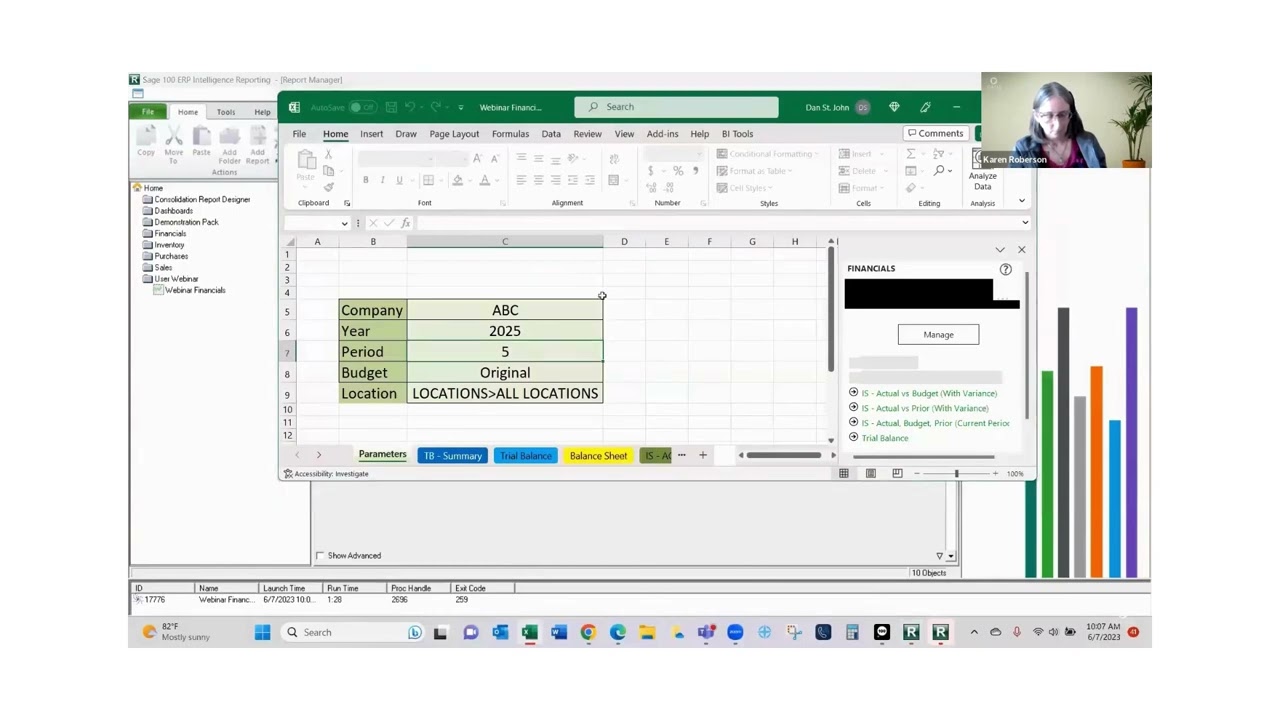The image size is (1280, 720).
Task: Click the Center align icon
Action: tap(538, 180)
